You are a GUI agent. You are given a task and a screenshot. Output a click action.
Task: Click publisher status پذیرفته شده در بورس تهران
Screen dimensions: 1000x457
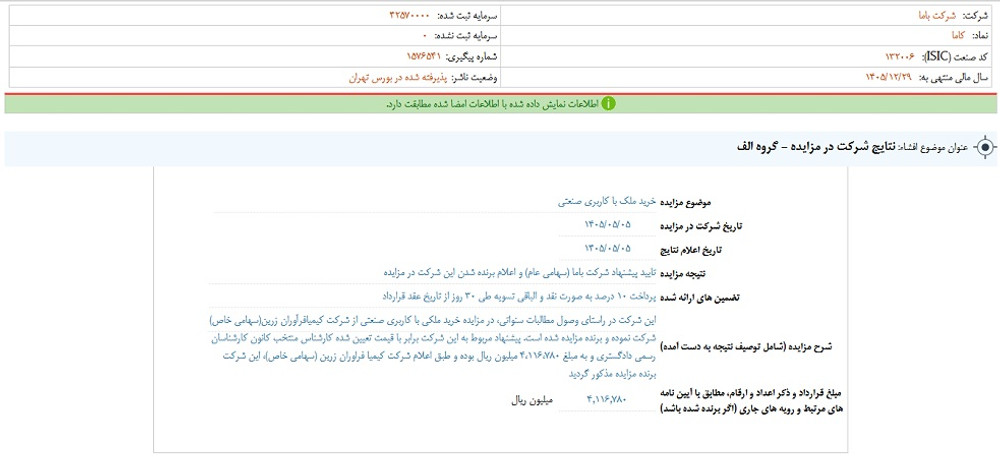(x=397, y=78)
